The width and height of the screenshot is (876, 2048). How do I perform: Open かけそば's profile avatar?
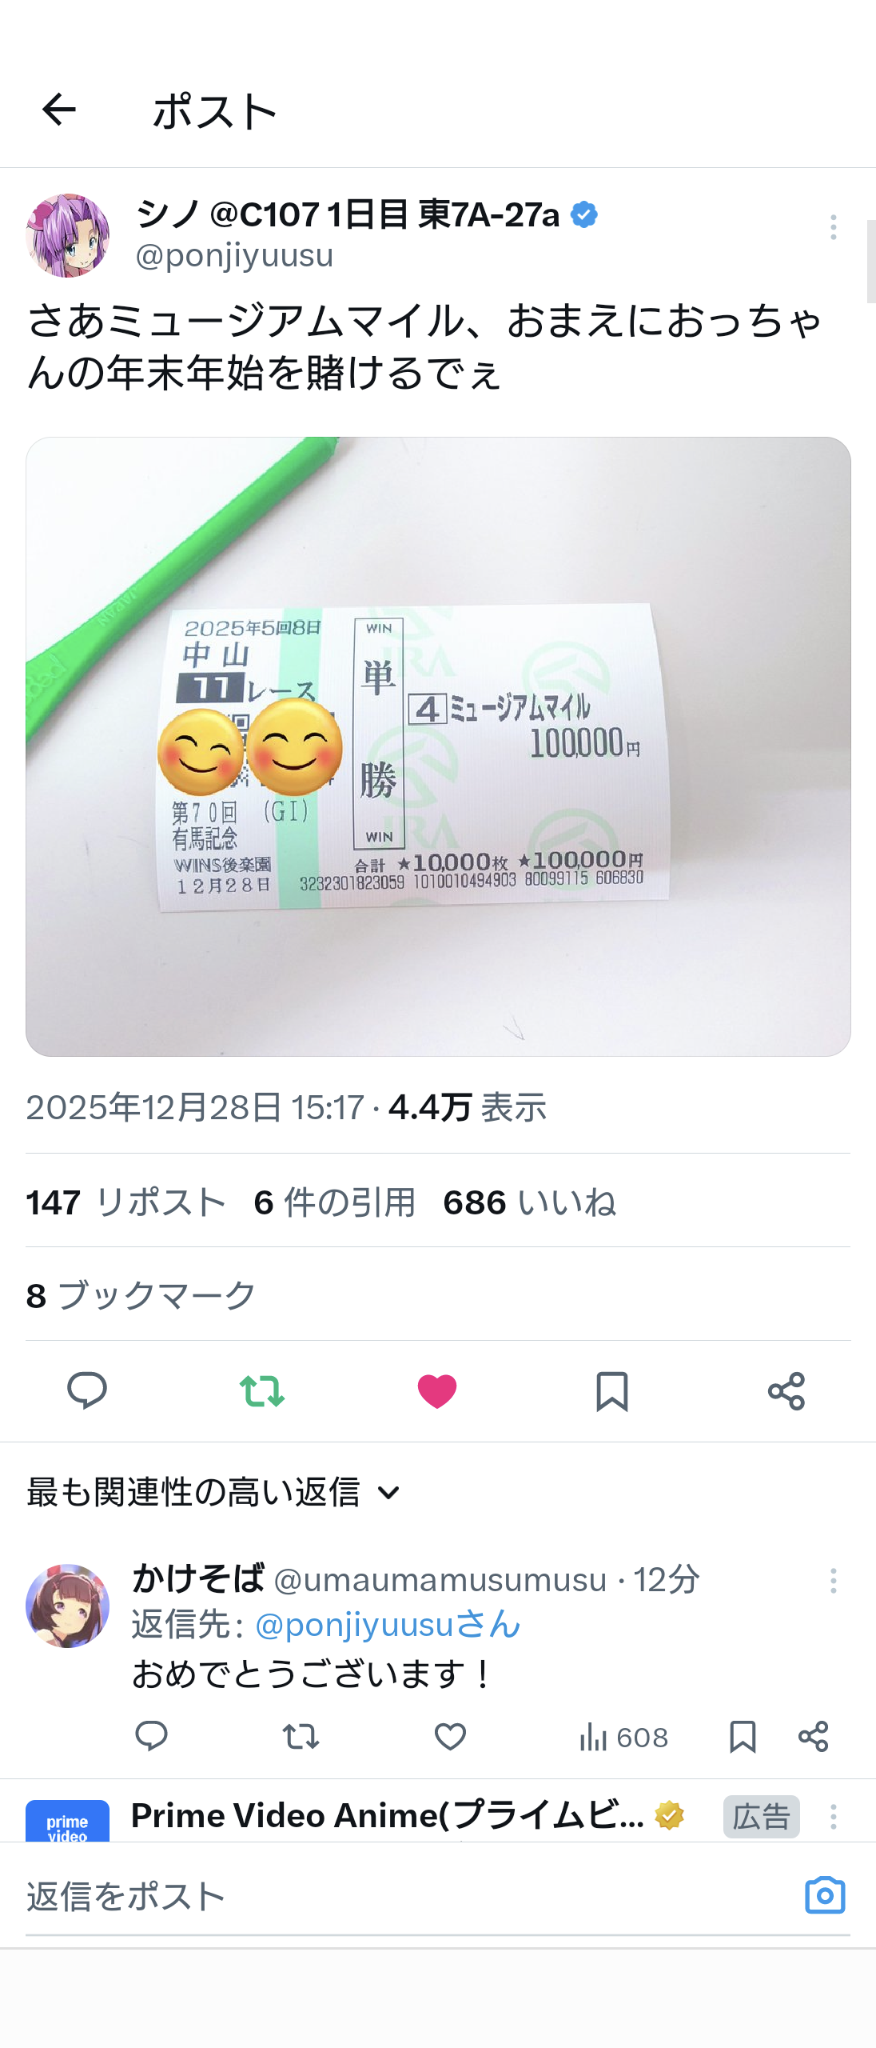click(68, 1606)
